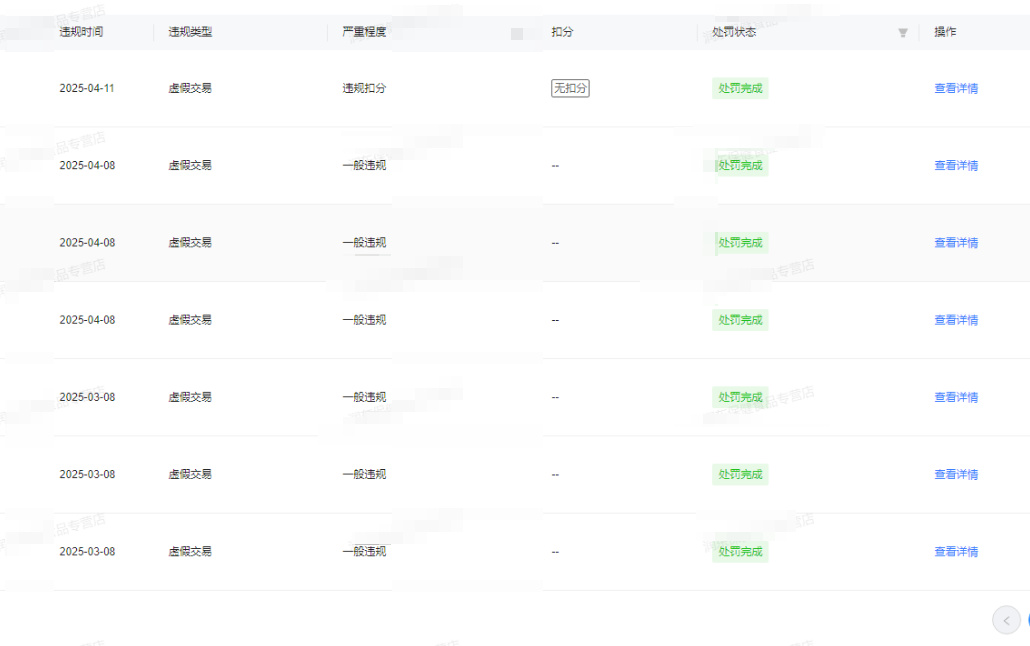Click the 处罚完成 tag on the last row
1030x646 pixels.
740,551
